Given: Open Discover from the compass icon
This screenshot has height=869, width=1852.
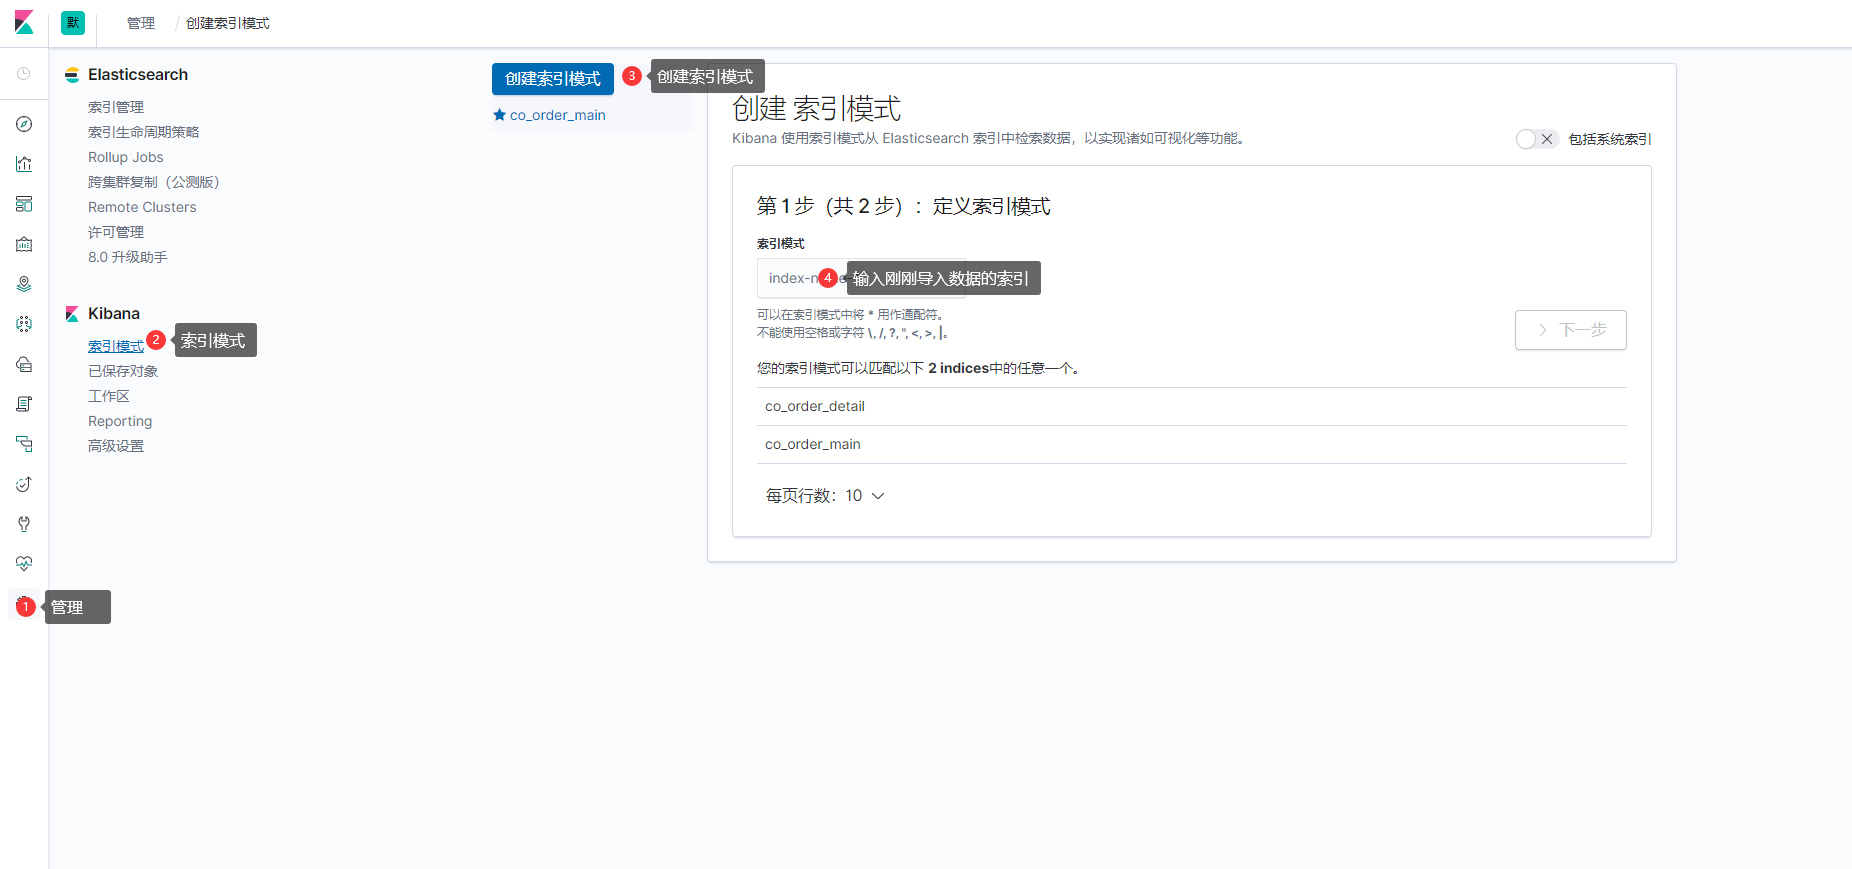Looking at the screenshot, I should [x=24, y=124].
